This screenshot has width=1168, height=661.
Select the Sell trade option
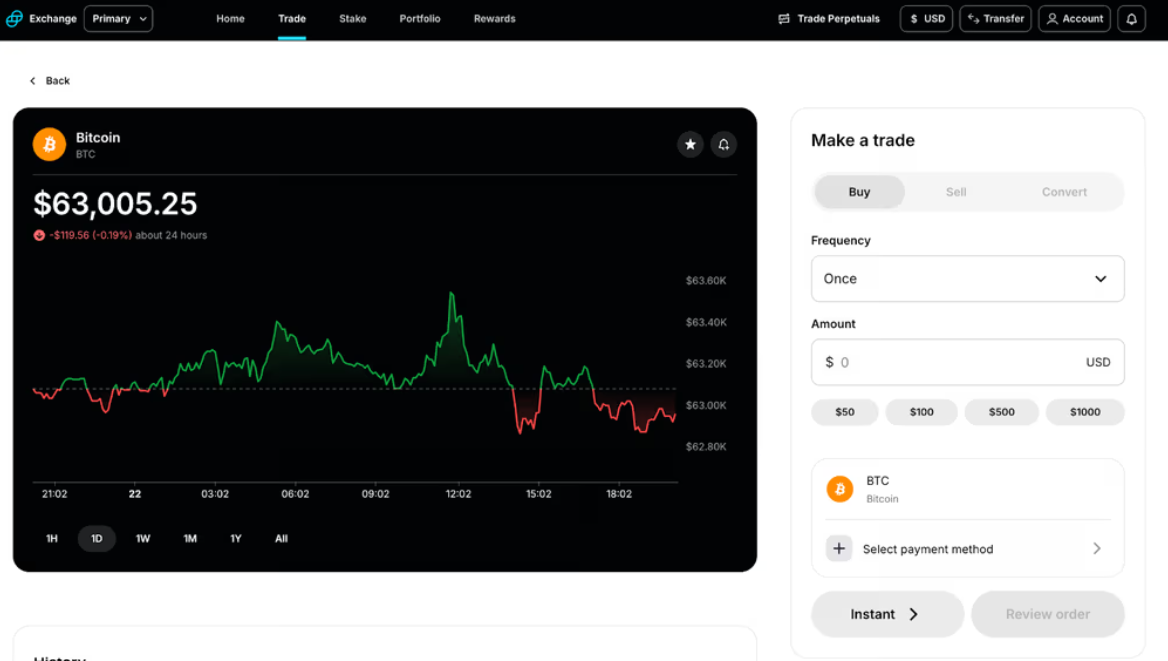[x=955, y=192]
